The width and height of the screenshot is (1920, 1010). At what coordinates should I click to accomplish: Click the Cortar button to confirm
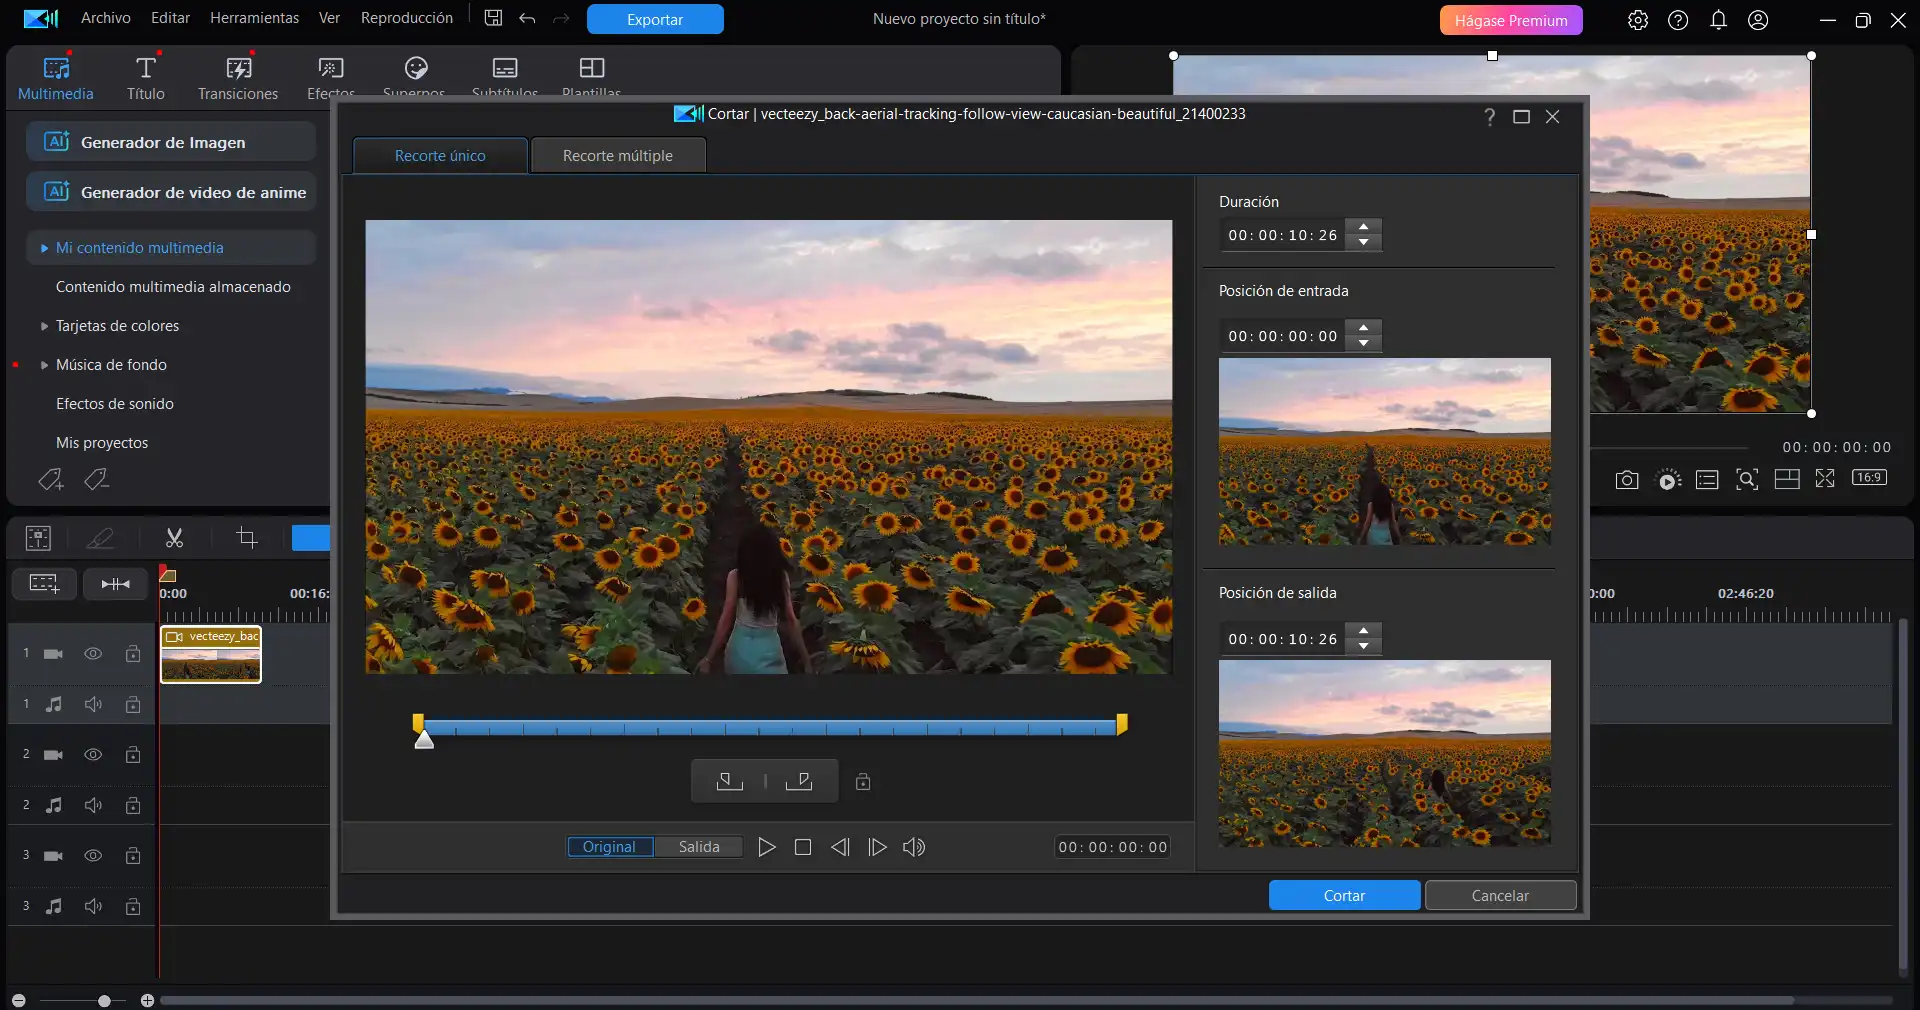(1344, 895)
